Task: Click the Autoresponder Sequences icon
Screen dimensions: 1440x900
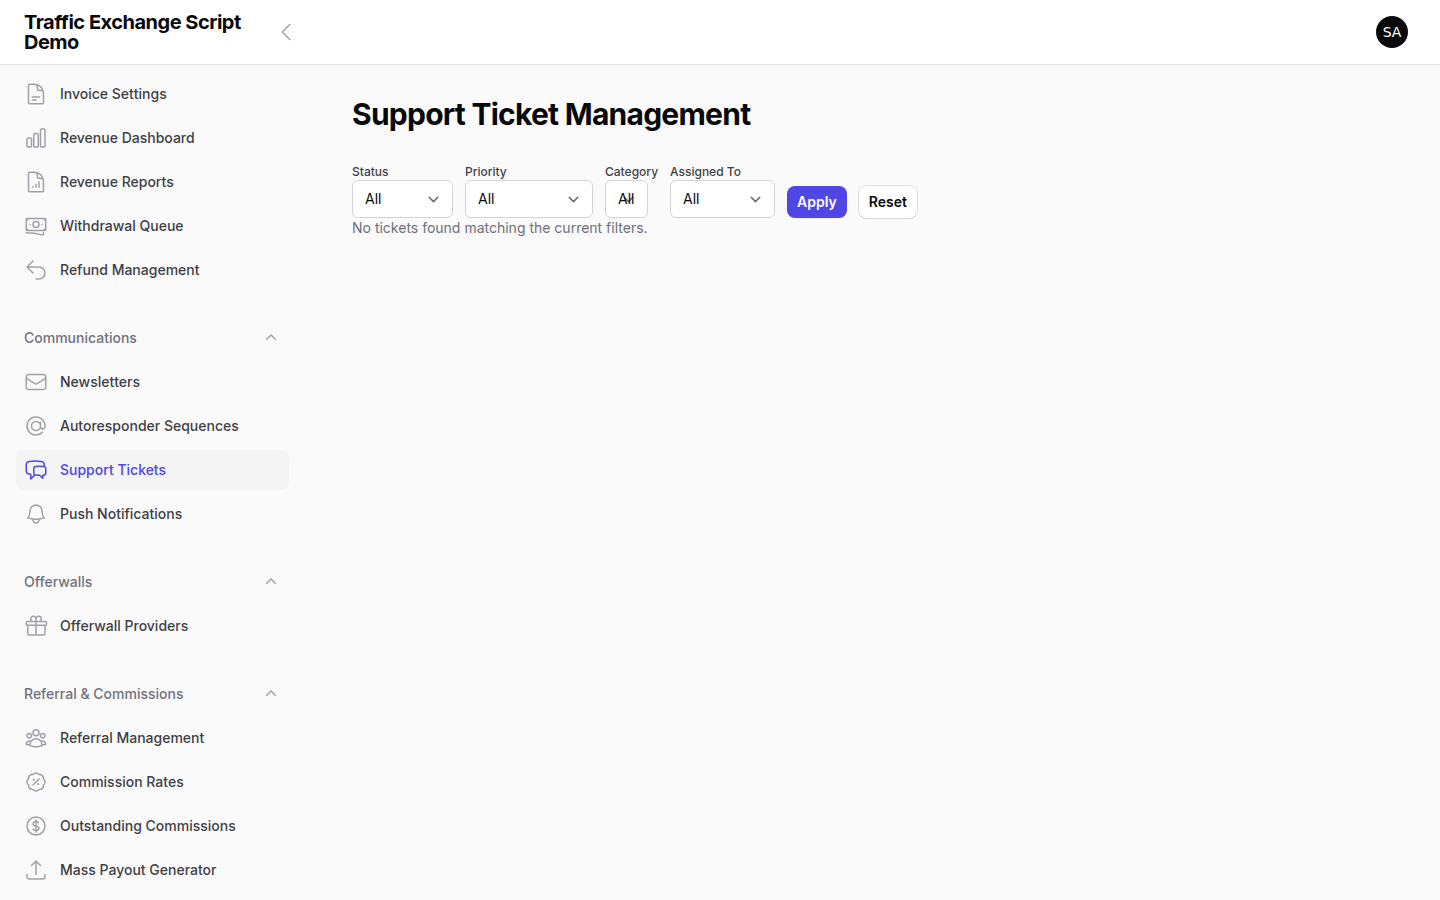Action: coord(36,425)
